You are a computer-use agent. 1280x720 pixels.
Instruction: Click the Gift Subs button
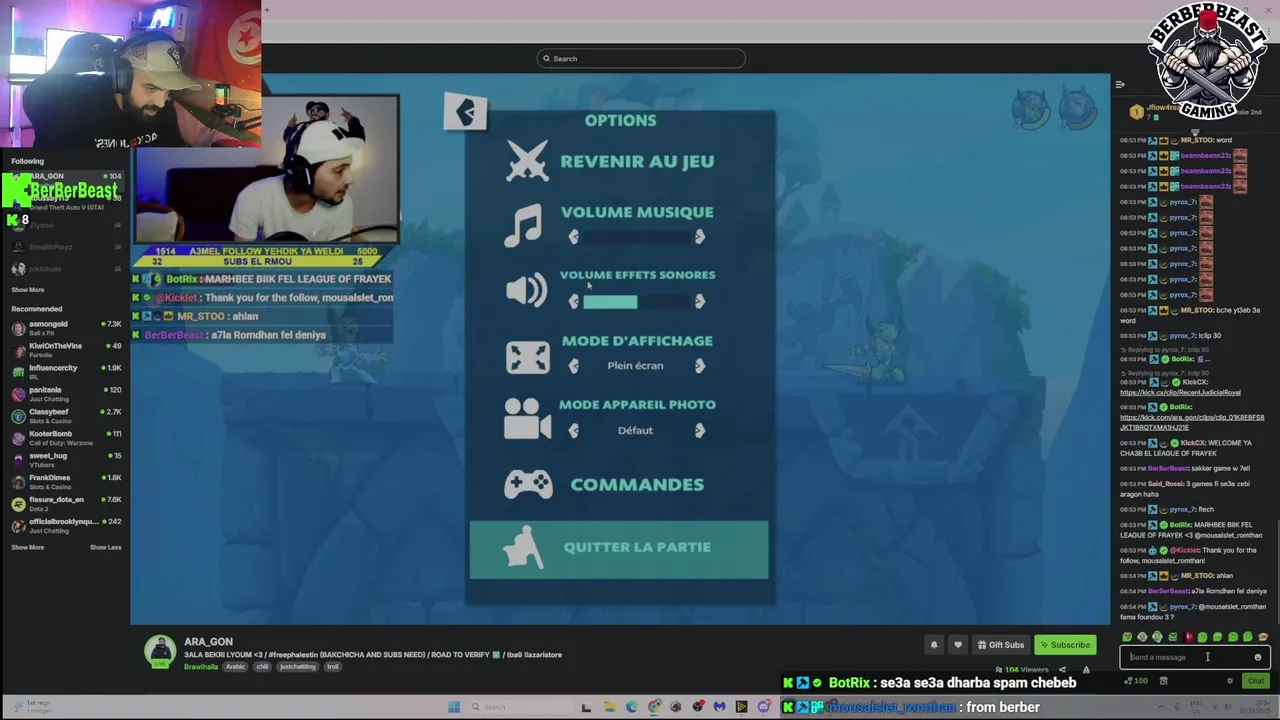pyautogui.click(x=1001, y=645)
